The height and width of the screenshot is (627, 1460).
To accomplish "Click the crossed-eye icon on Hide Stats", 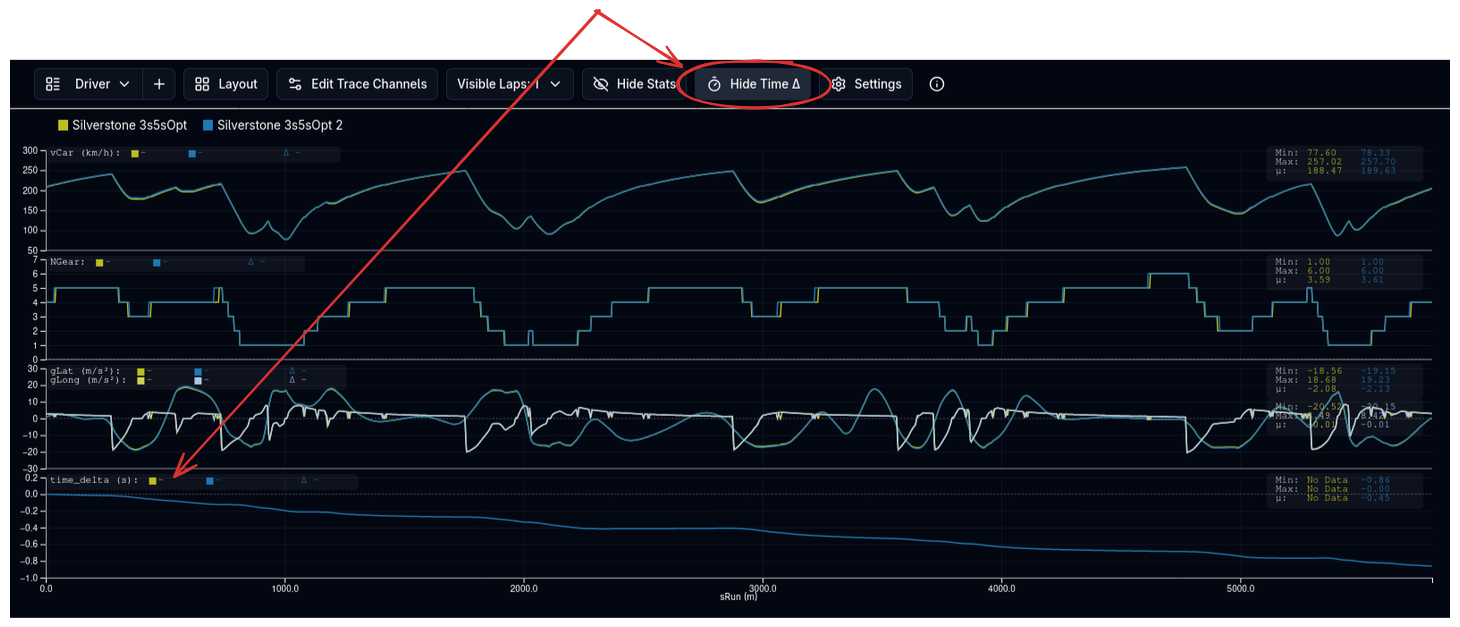I will click(601, 84).
